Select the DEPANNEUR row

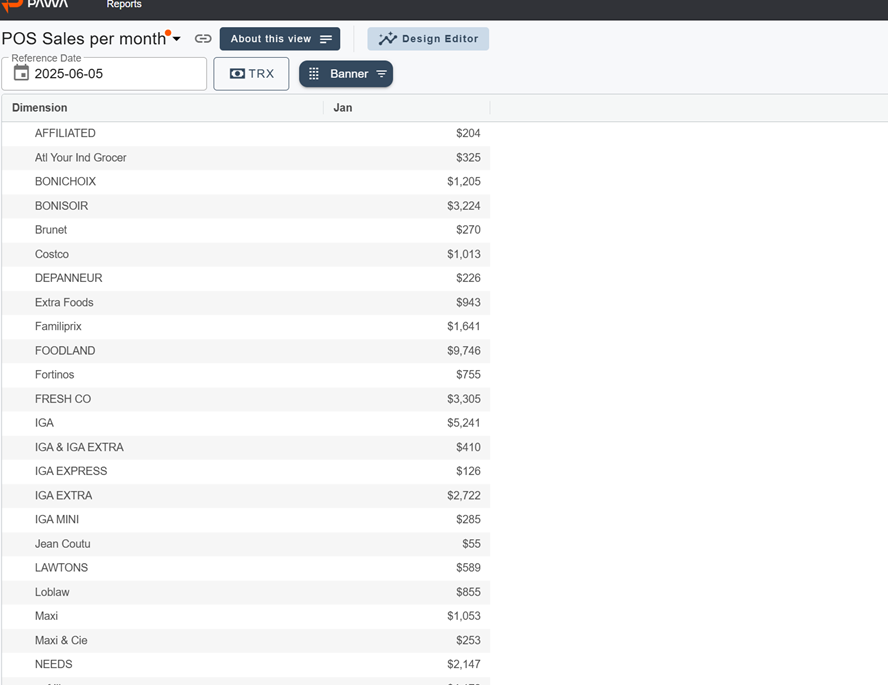click(x=246, y=278)
